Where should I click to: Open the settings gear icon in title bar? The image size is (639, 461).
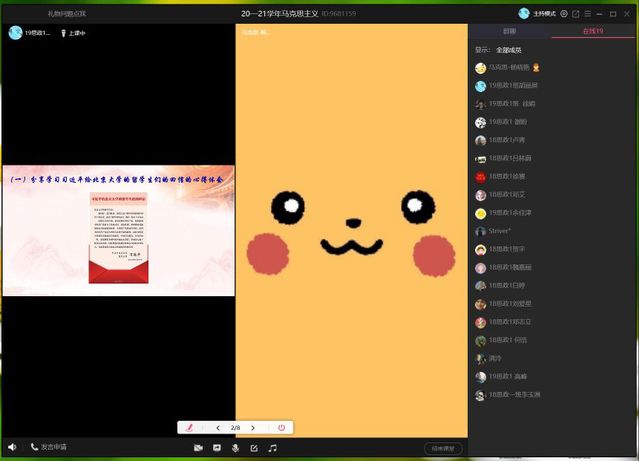(564, 14)
